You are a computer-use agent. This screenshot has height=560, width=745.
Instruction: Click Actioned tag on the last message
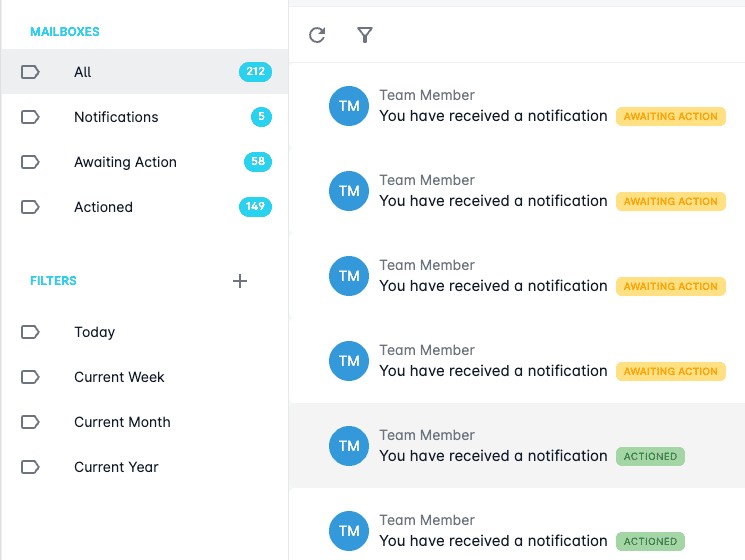click(650, 541)
